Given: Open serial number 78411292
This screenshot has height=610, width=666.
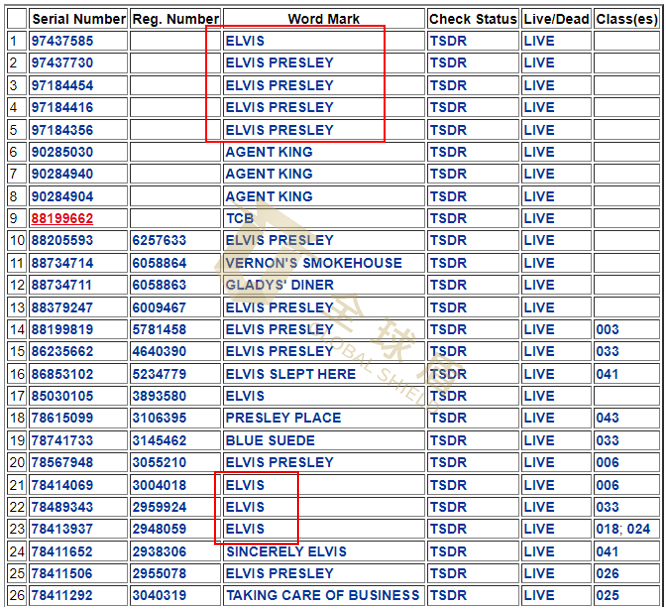Looking at the screenshot, I should 62,595.
